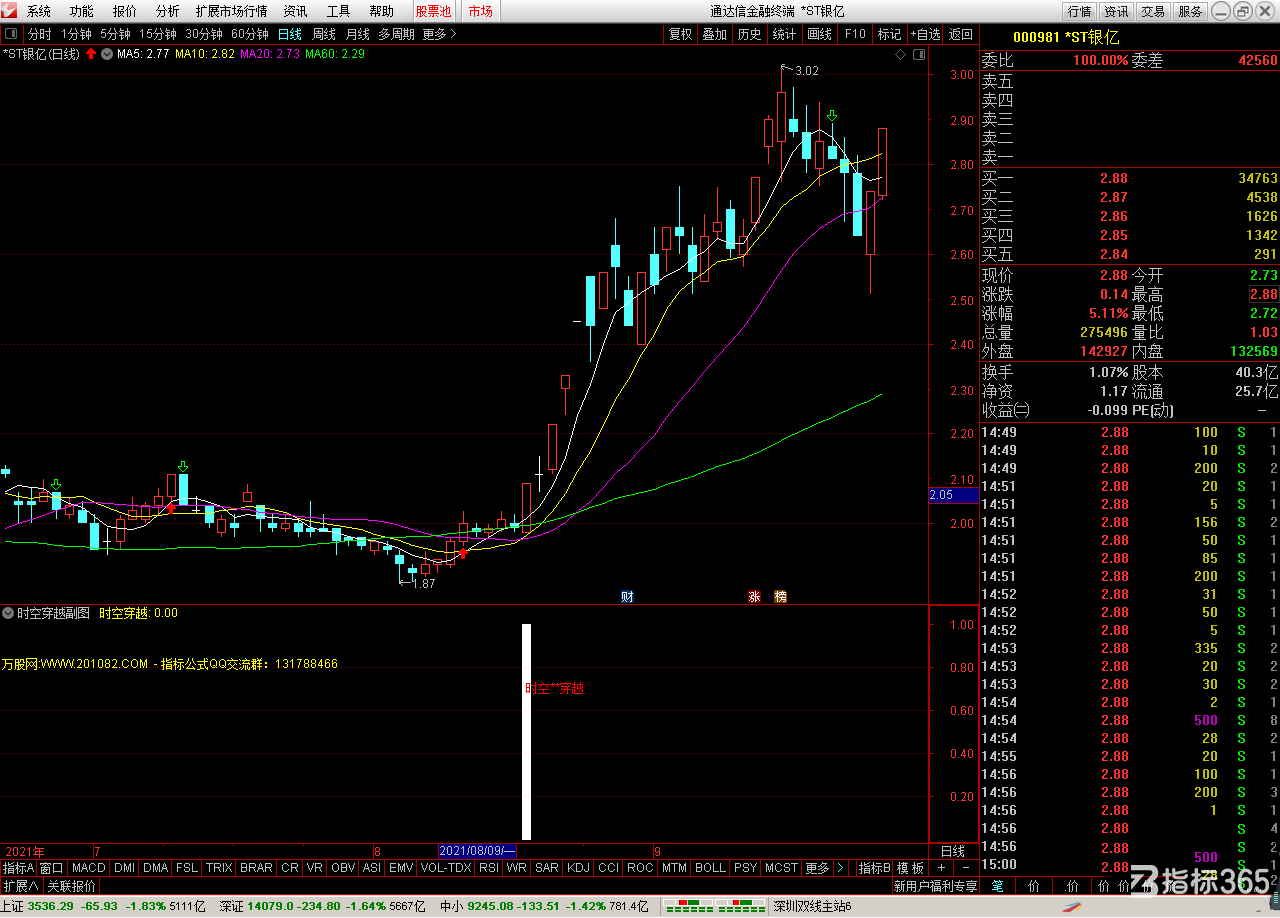The height and width of the screenshot is (918, 1280).
Task: Click 标记 toolbar item
Action: [889, 34]
